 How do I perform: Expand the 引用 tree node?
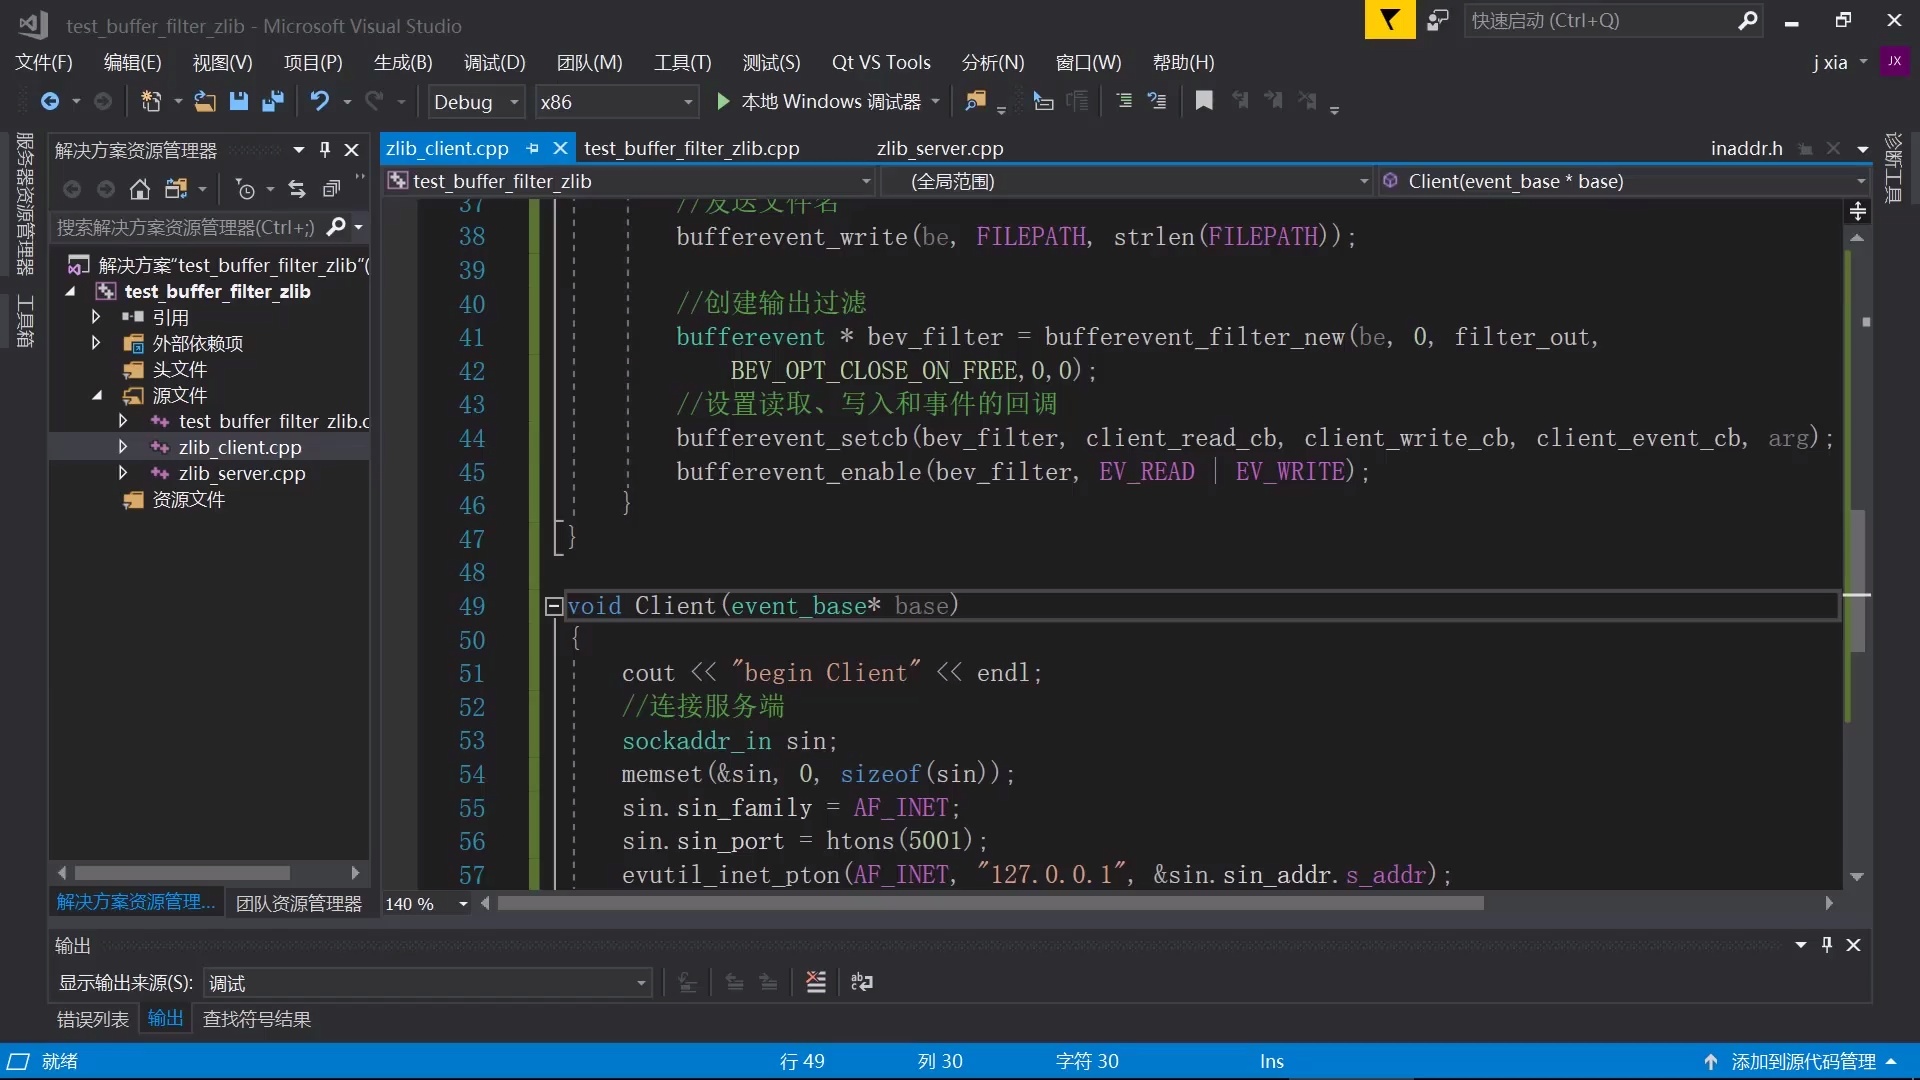(96, 317)
